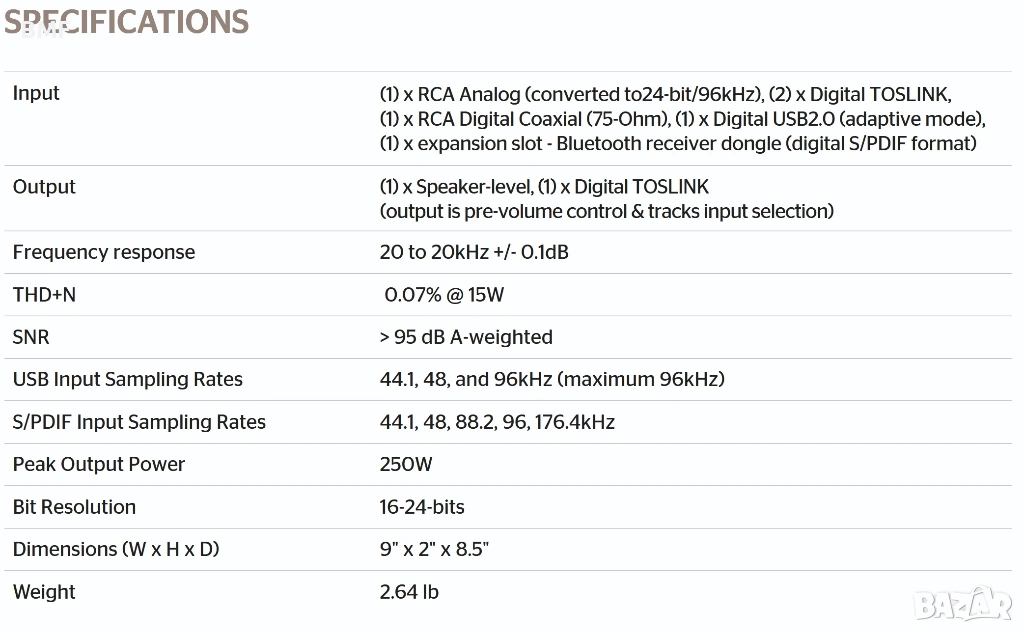Image resolution: width=1024 pixels, height=633 pixels.
Task: Click the SPECIFICATIONS heading
Action: click(x=127, y=21)
